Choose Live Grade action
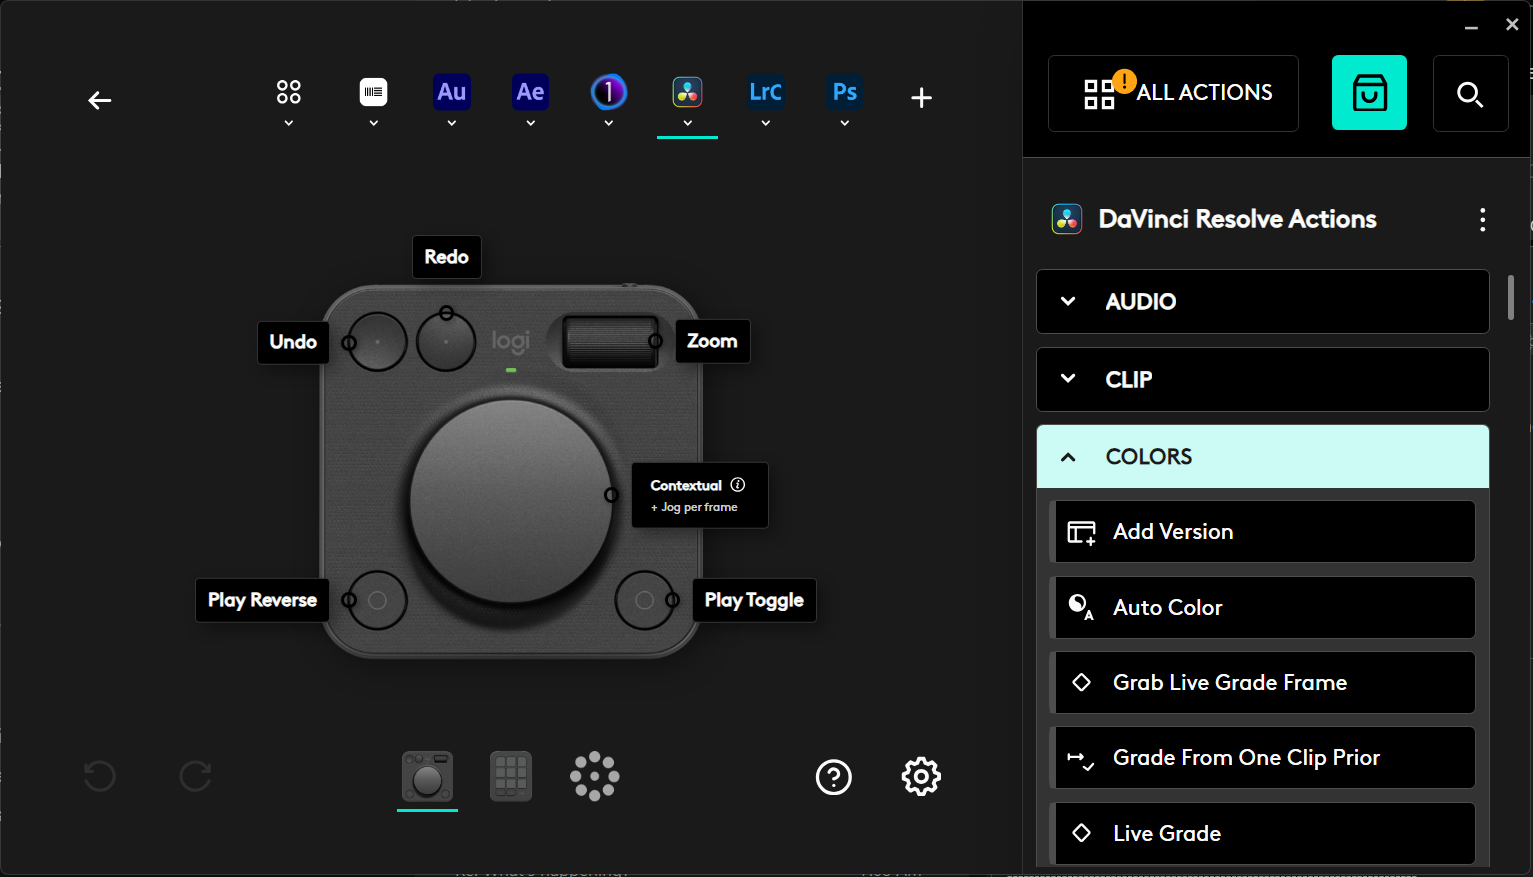Screen dimensions: 1533x877 click(1265, 834)
